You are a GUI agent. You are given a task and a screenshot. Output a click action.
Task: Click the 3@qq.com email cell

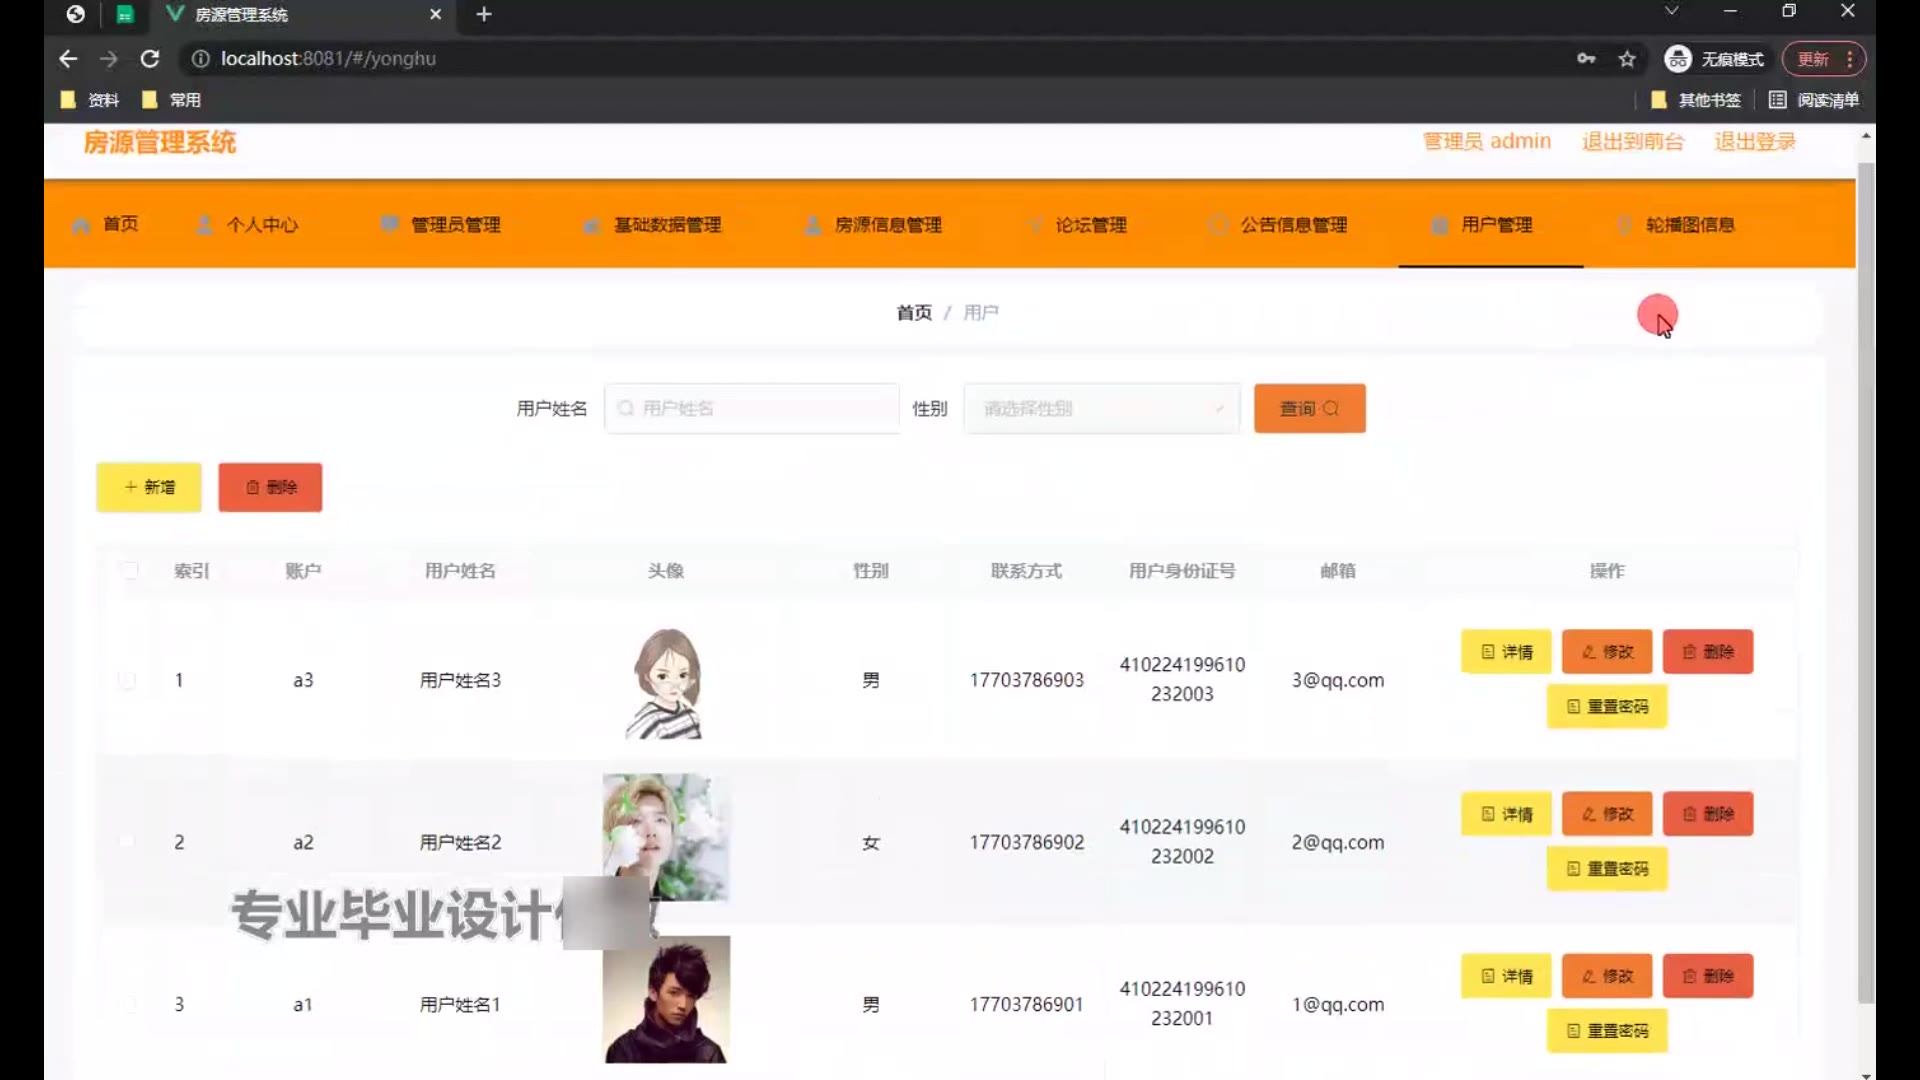(x=1337, y=680)
